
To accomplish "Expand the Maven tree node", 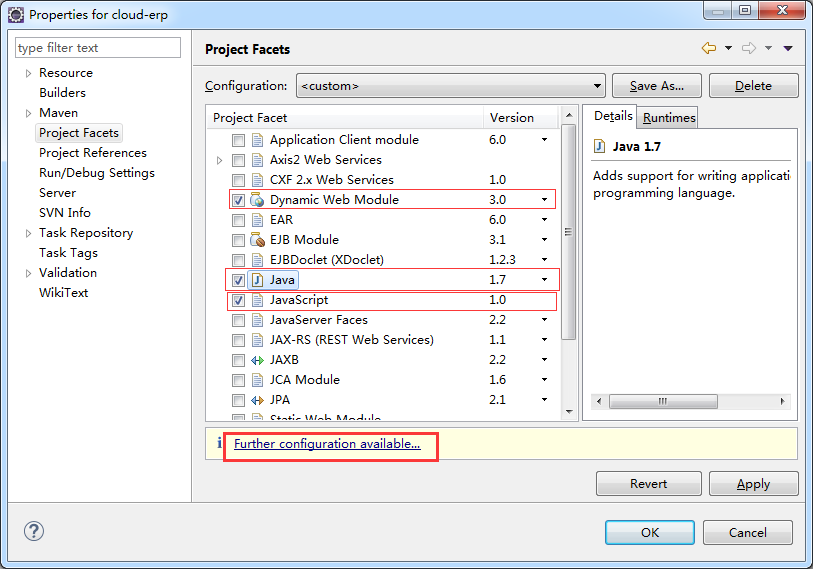I will click(x=29, y=114).
